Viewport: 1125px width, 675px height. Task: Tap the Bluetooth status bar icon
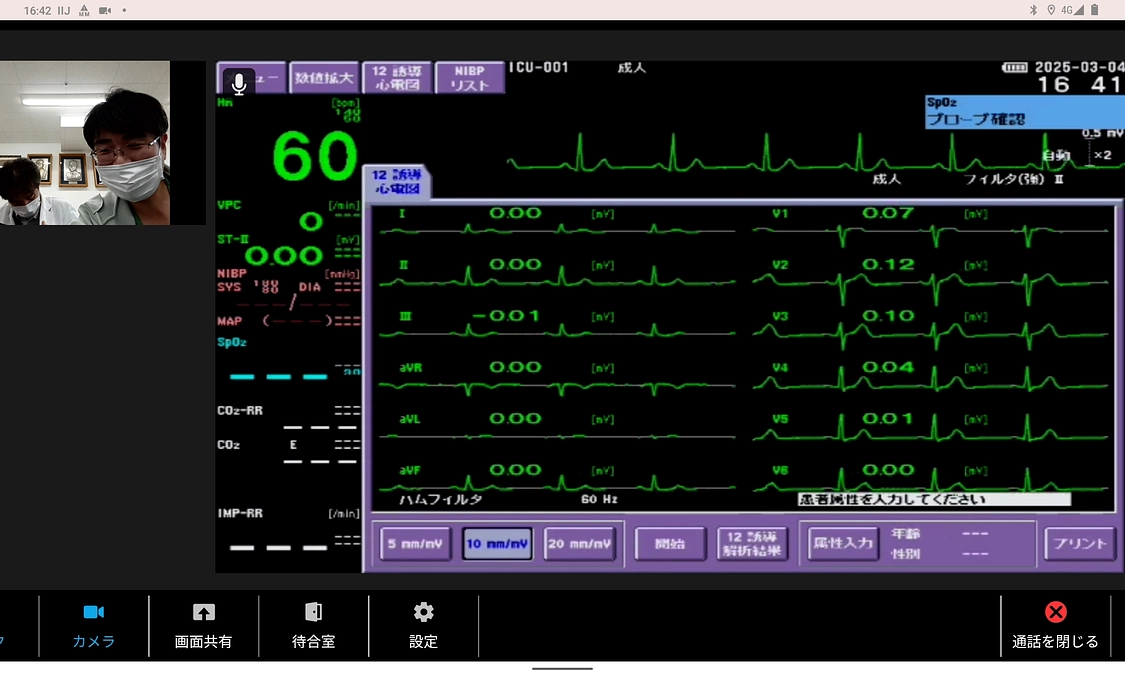pyautogui.click(x=1034, y=10)
